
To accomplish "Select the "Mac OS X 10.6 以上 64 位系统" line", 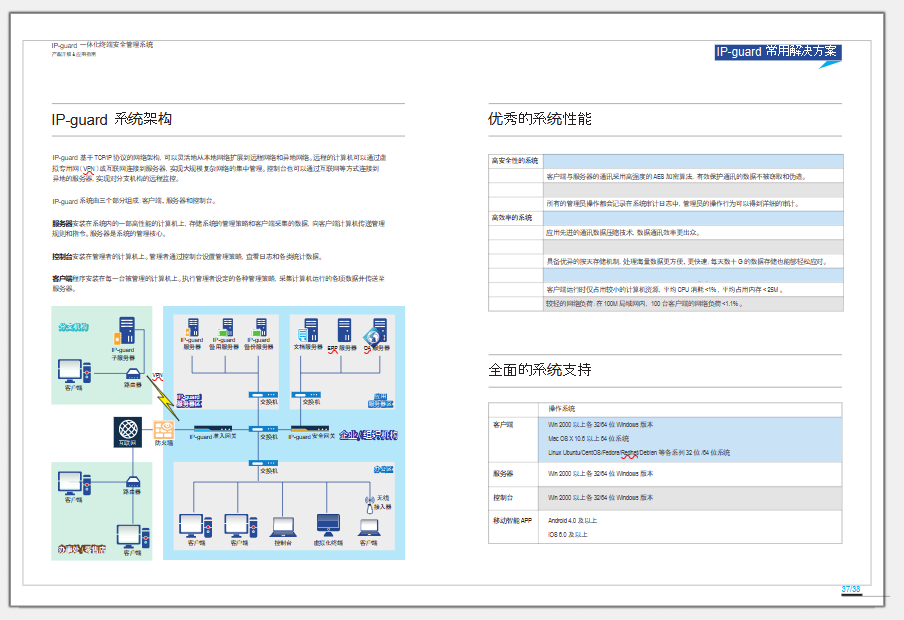I will click(589, 439).
